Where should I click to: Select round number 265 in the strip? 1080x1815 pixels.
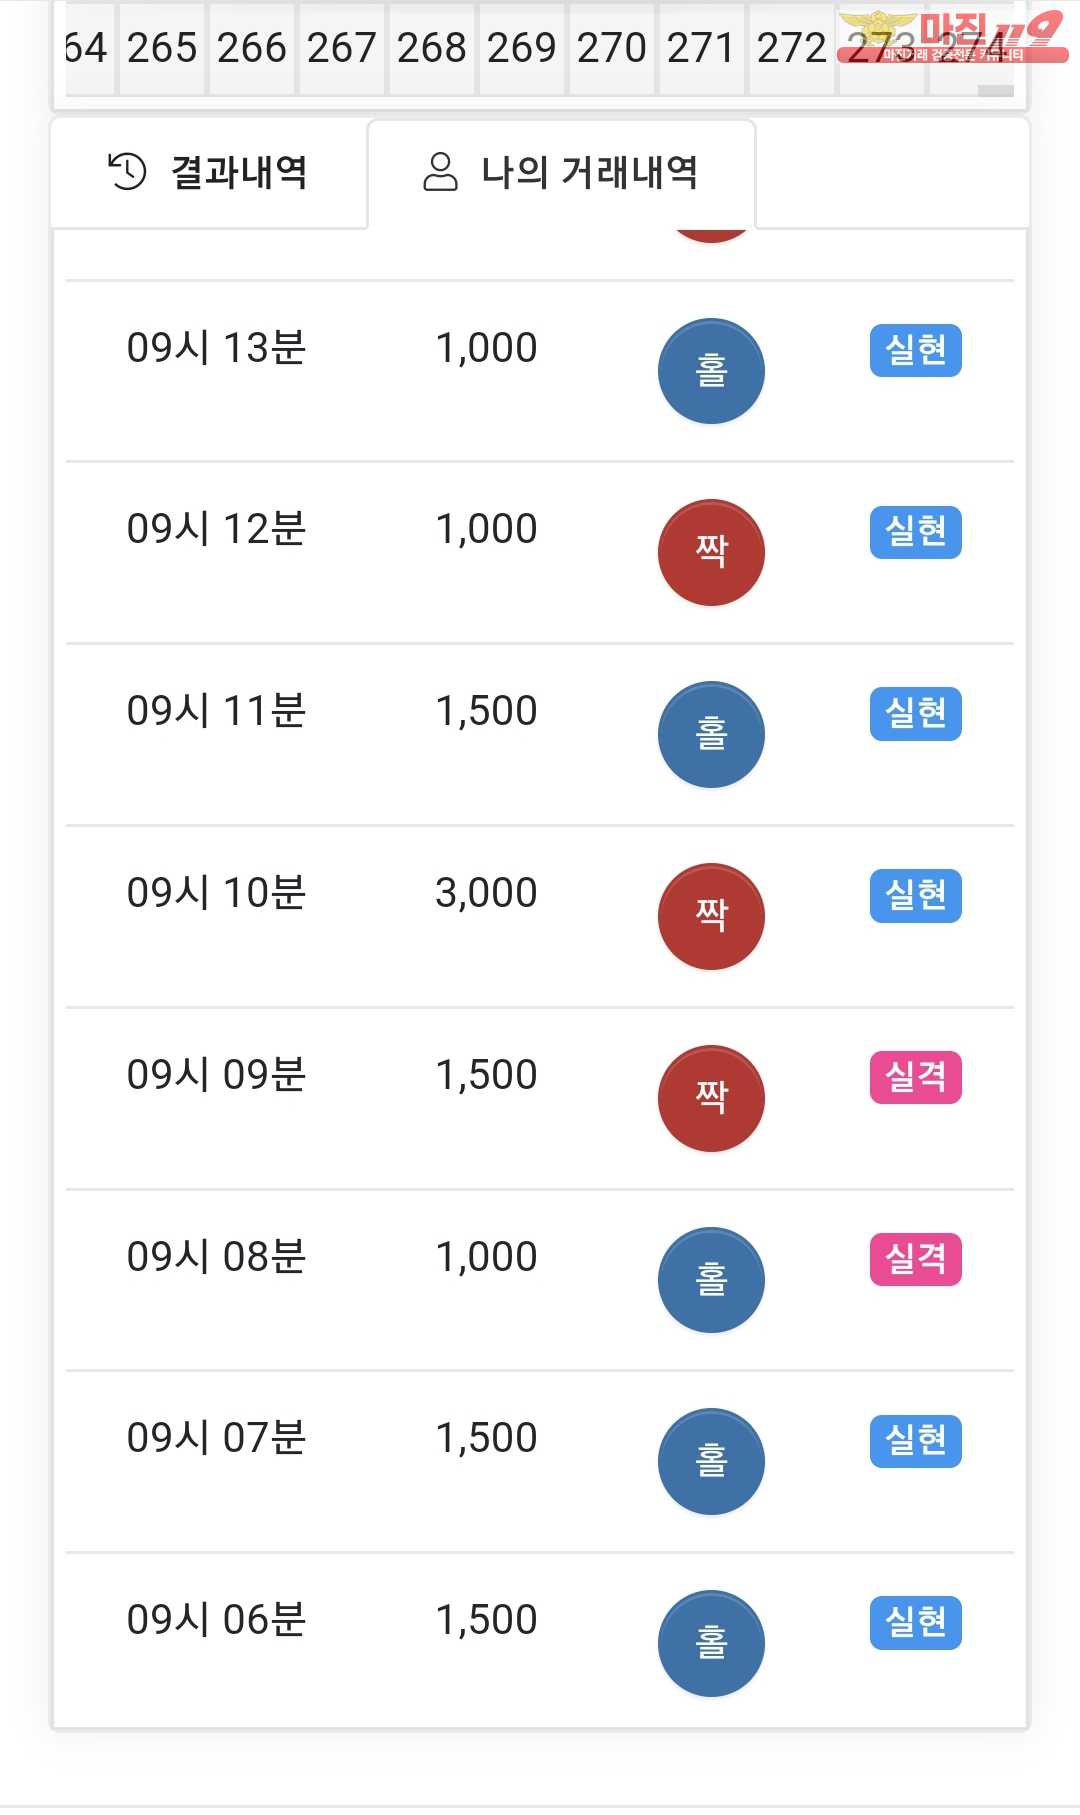pyautogui.click(x=162, y=48)
